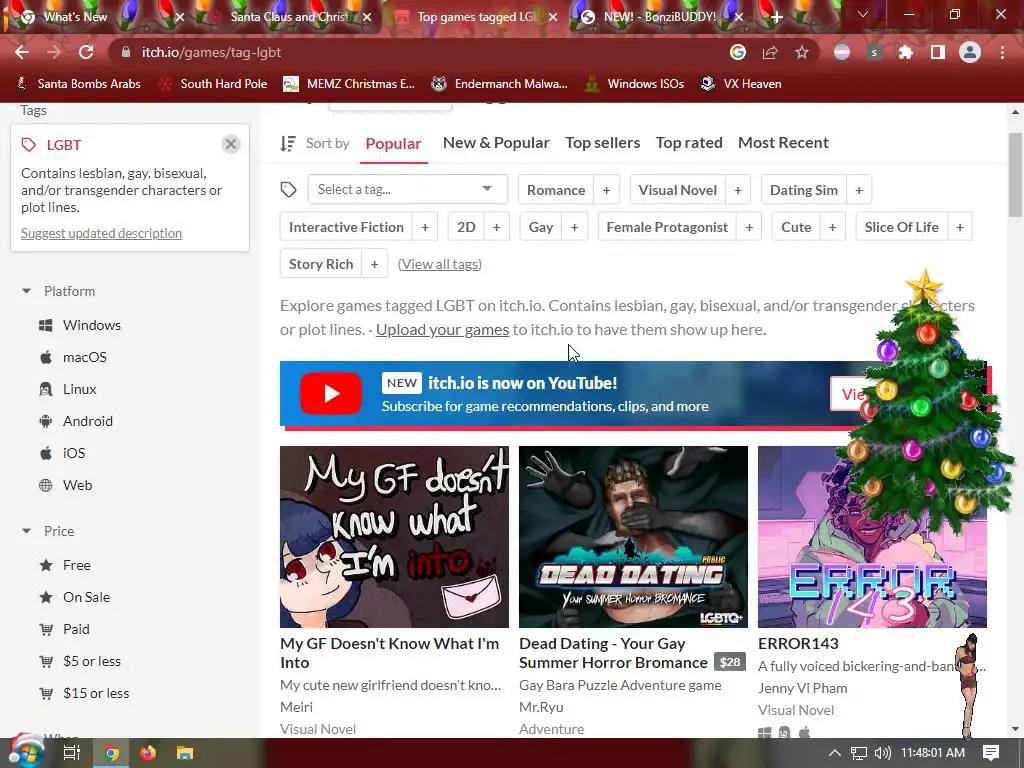Sort by Top rated
Viewport: 1024px width, 768px height.
689,143
